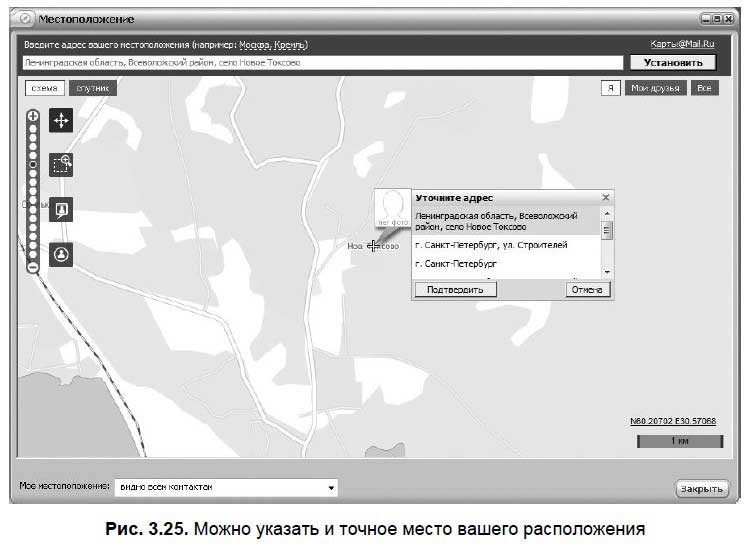This screenshot has width=749, height=544.
Task: Open the 'Мое местоположение' visibility dropdown
Action: click(x=226, y=487)
